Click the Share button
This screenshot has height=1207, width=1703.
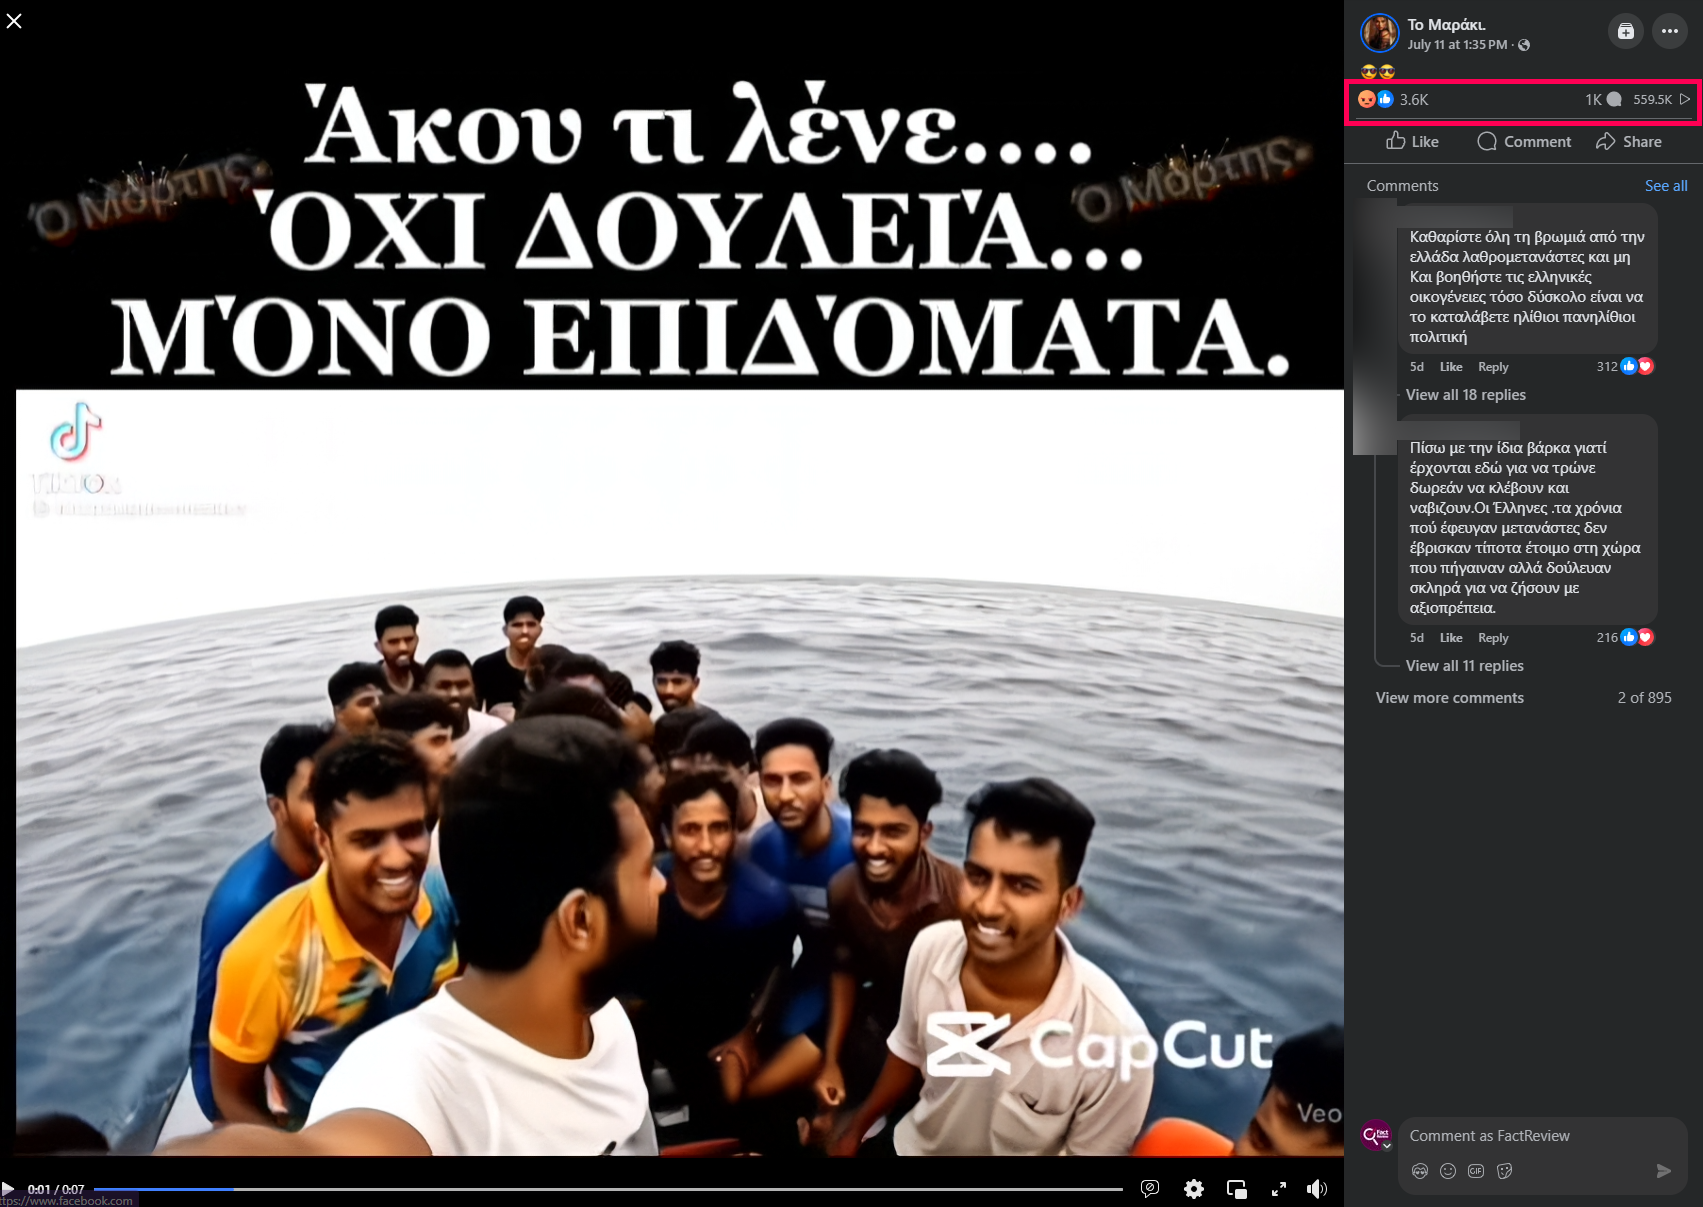pos(1629,142)
